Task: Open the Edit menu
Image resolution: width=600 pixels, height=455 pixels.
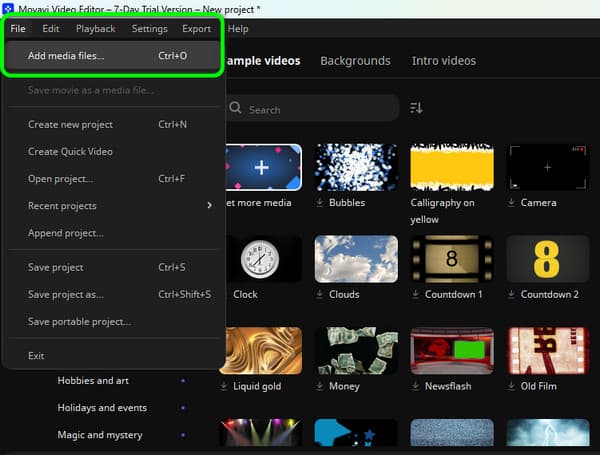Action: pyautogui.click(x=51, y=29)
